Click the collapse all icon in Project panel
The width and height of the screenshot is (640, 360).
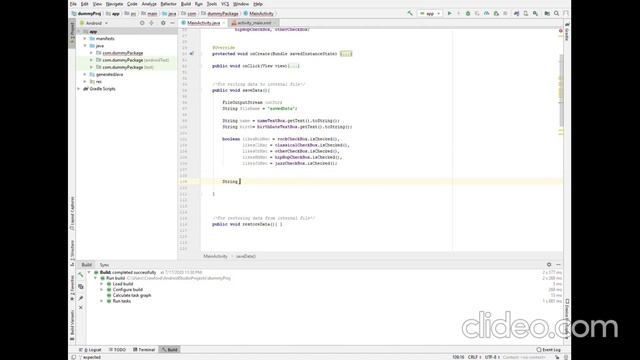pos(151,23)
